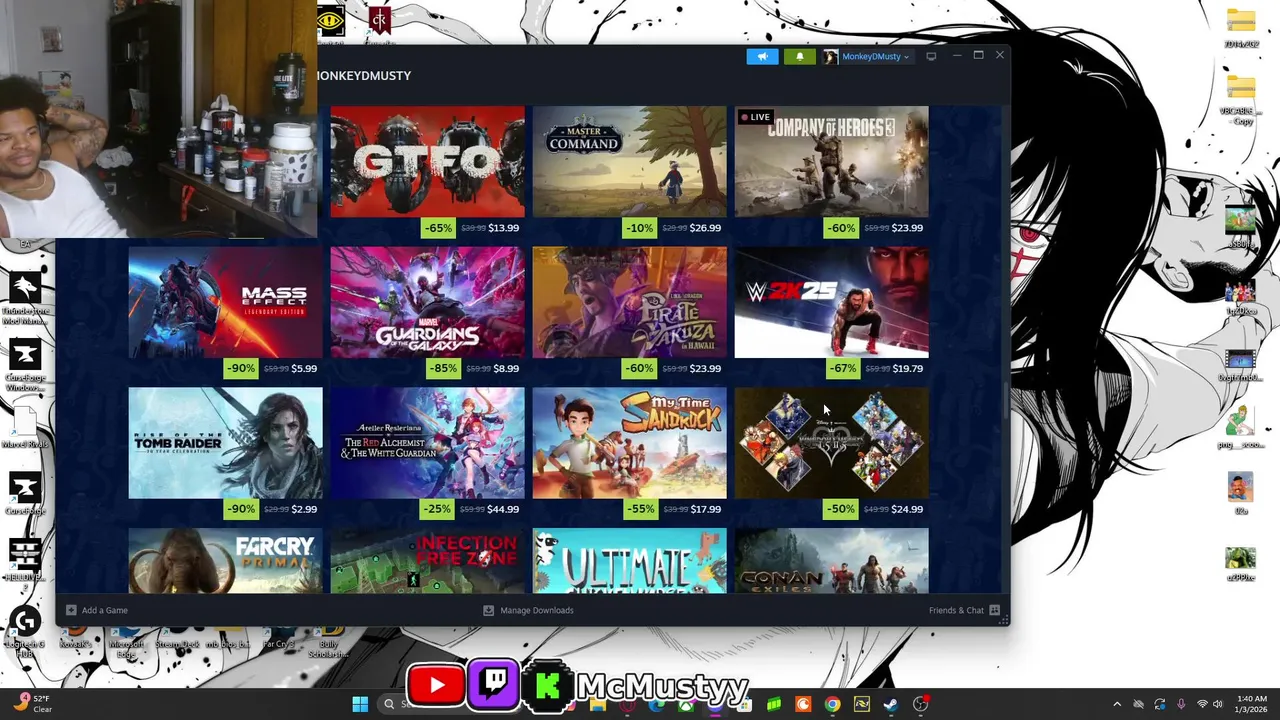1280x720 pixels.
Task: Click the $2.99 Tomb Raider price
Action: [x=304, y=510]
